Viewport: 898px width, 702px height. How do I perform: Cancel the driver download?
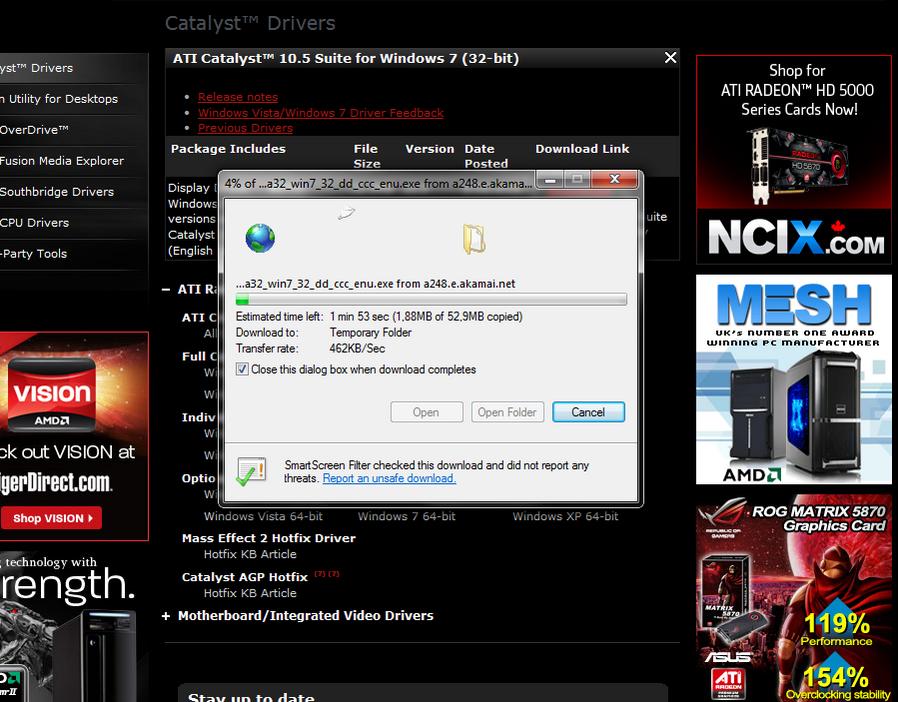point(588,412)
